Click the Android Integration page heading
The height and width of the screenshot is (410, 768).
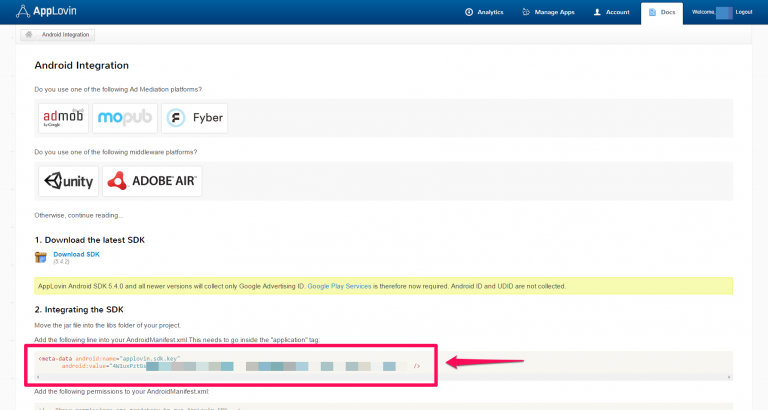[x=81, y=65]
